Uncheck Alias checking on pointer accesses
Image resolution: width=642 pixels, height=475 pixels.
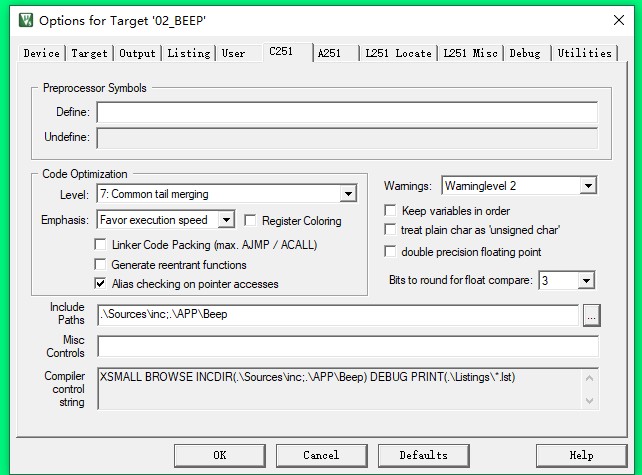101,284
